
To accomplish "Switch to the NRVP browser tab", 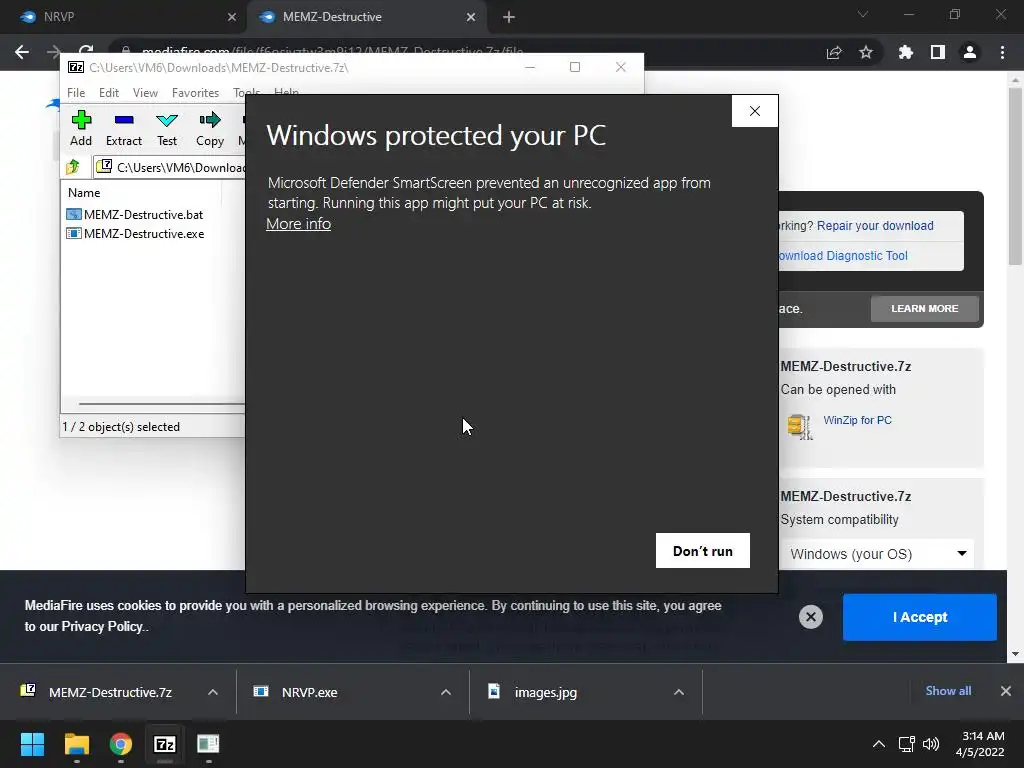I will pos(123,17).
